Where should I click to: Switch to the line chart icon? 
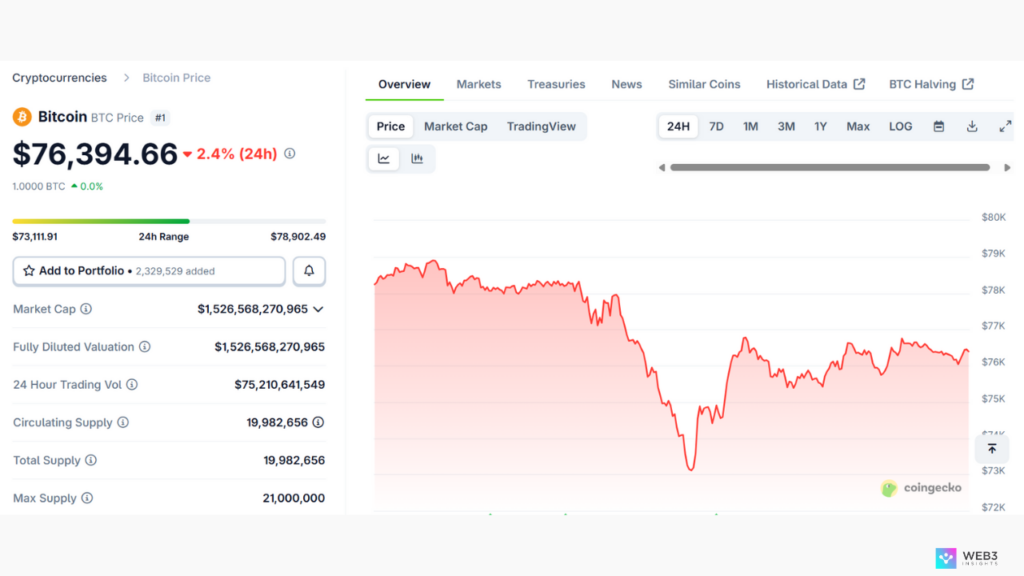pyautogui.click(x=384, y=158)
